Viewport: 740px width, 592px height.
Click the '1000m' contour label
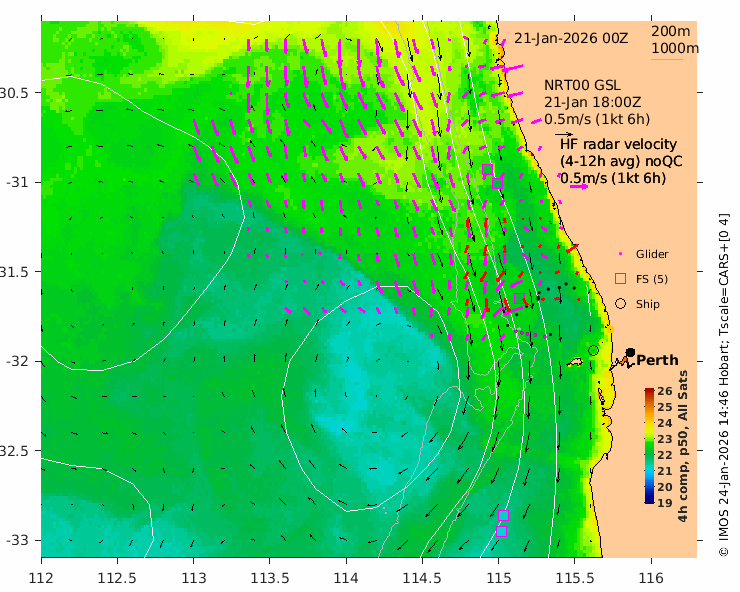click(675, 48)
